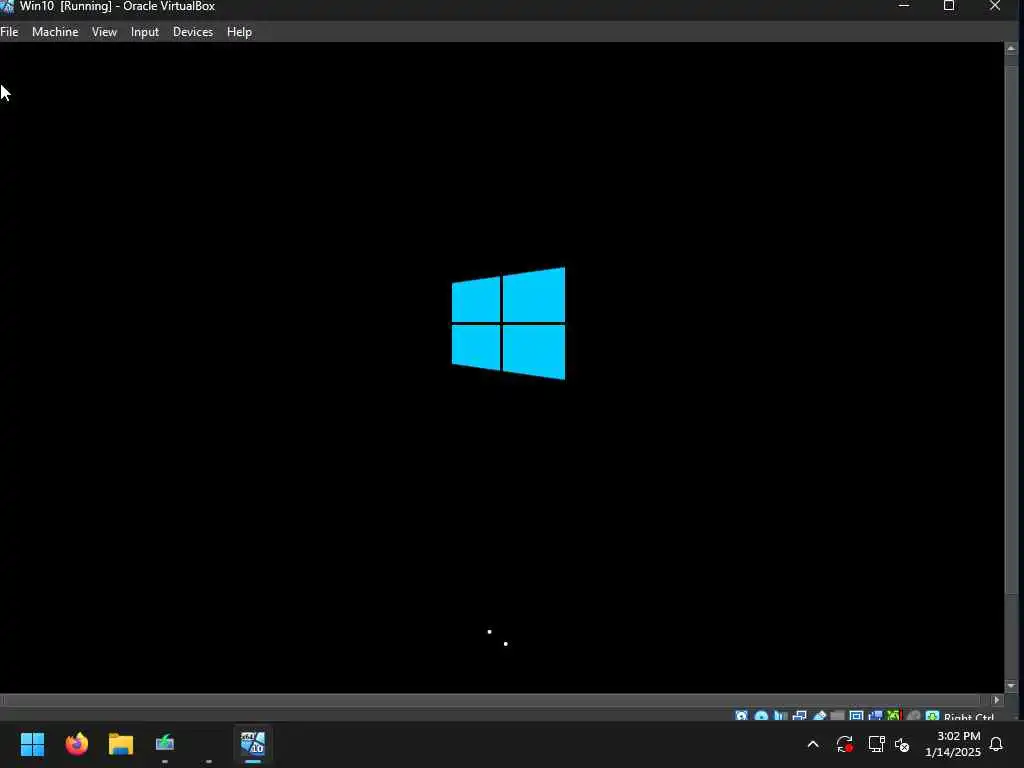The height and width of the screenshot is (768, 1024).
Task: Open the Windows Start menu
Action: coord(32,744)
